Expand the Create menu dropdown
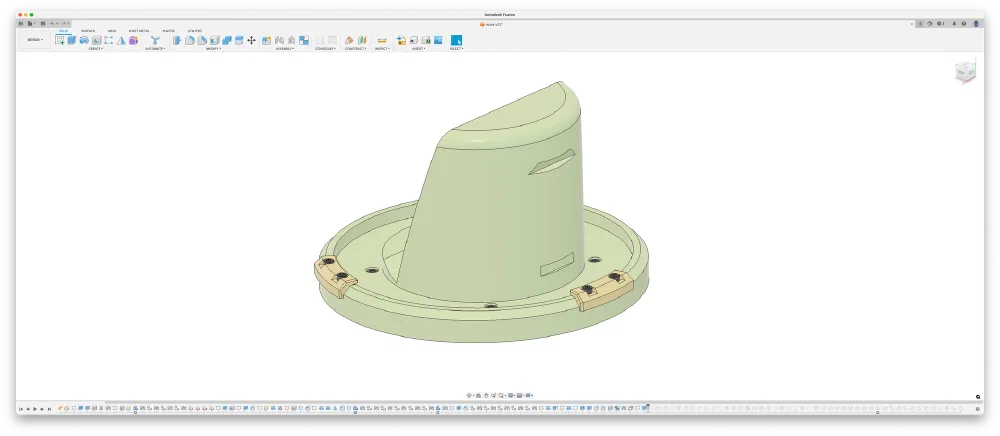Viewport: 1000px width, 436px height. pos(95,48)
